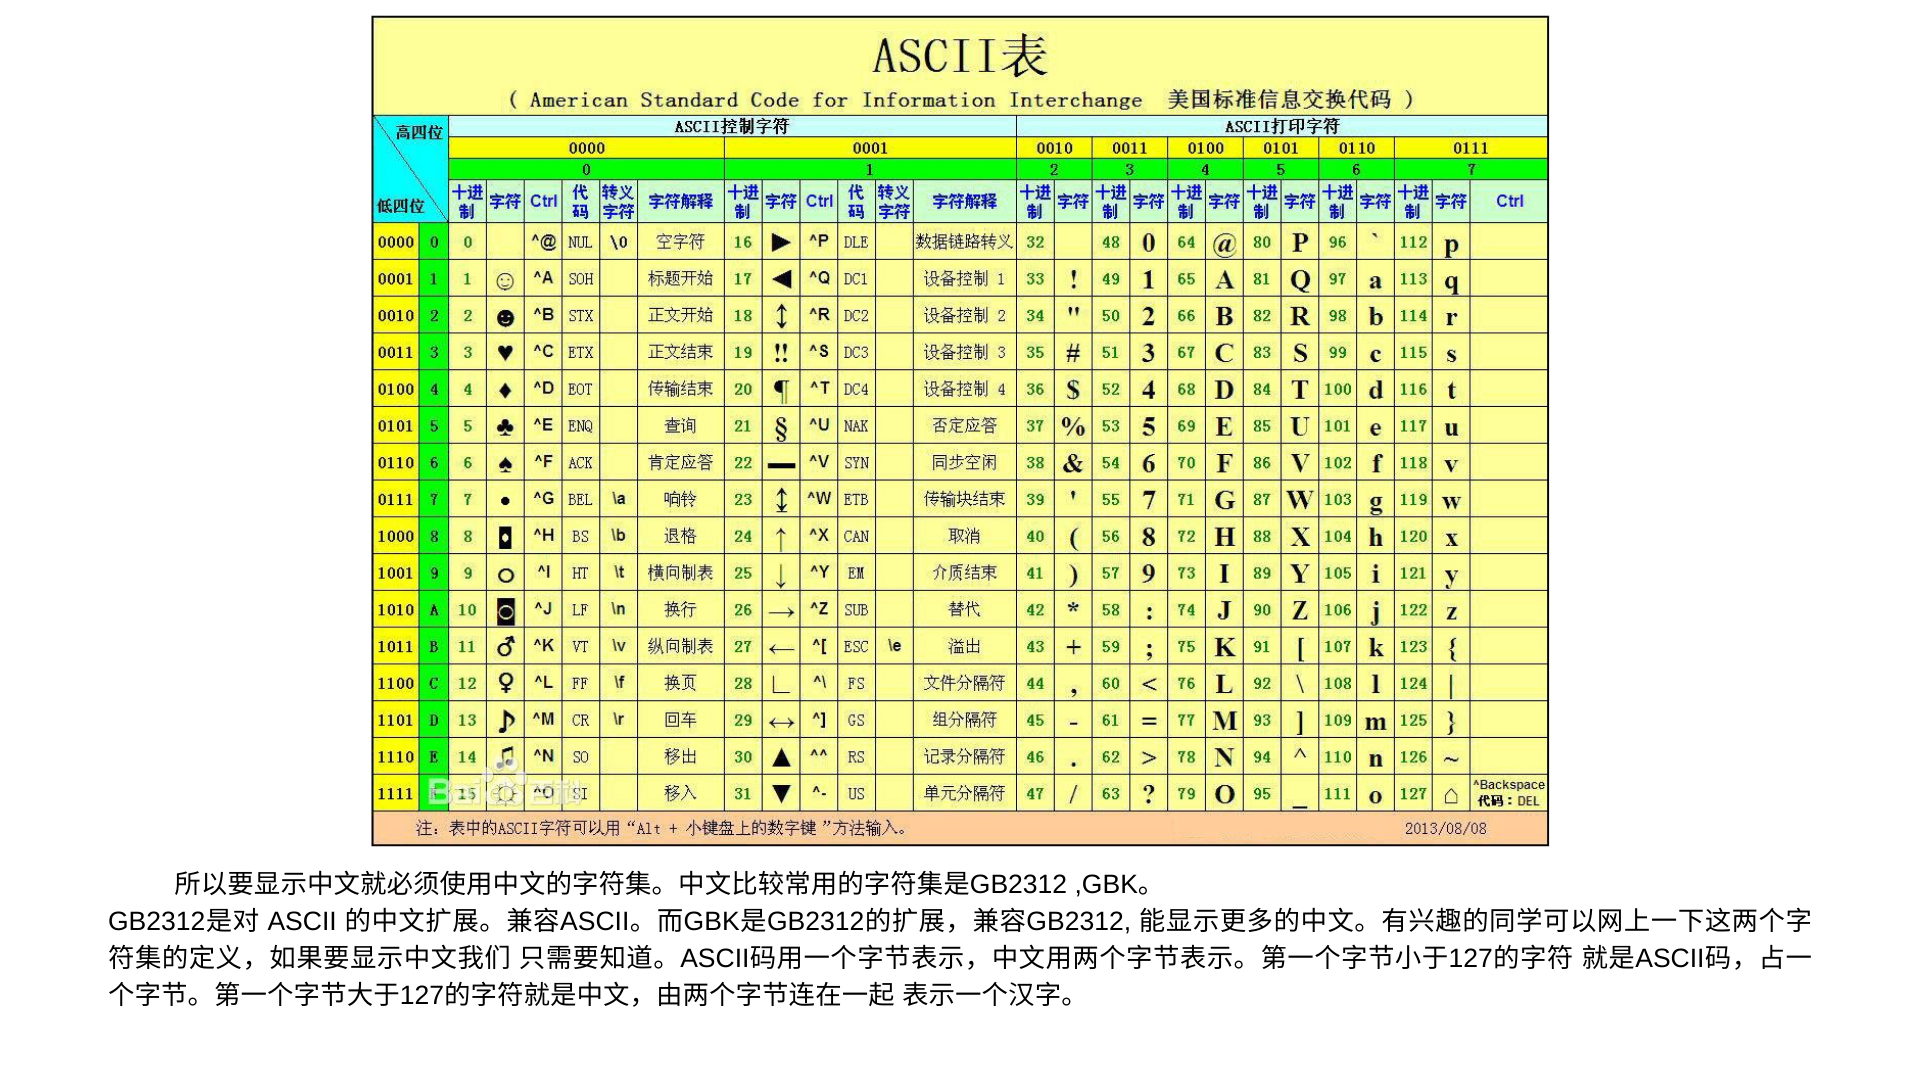Click the "?" character next to decimal 63
This screenshot has height=1080, width=1920.
(x=1149, y=794)
